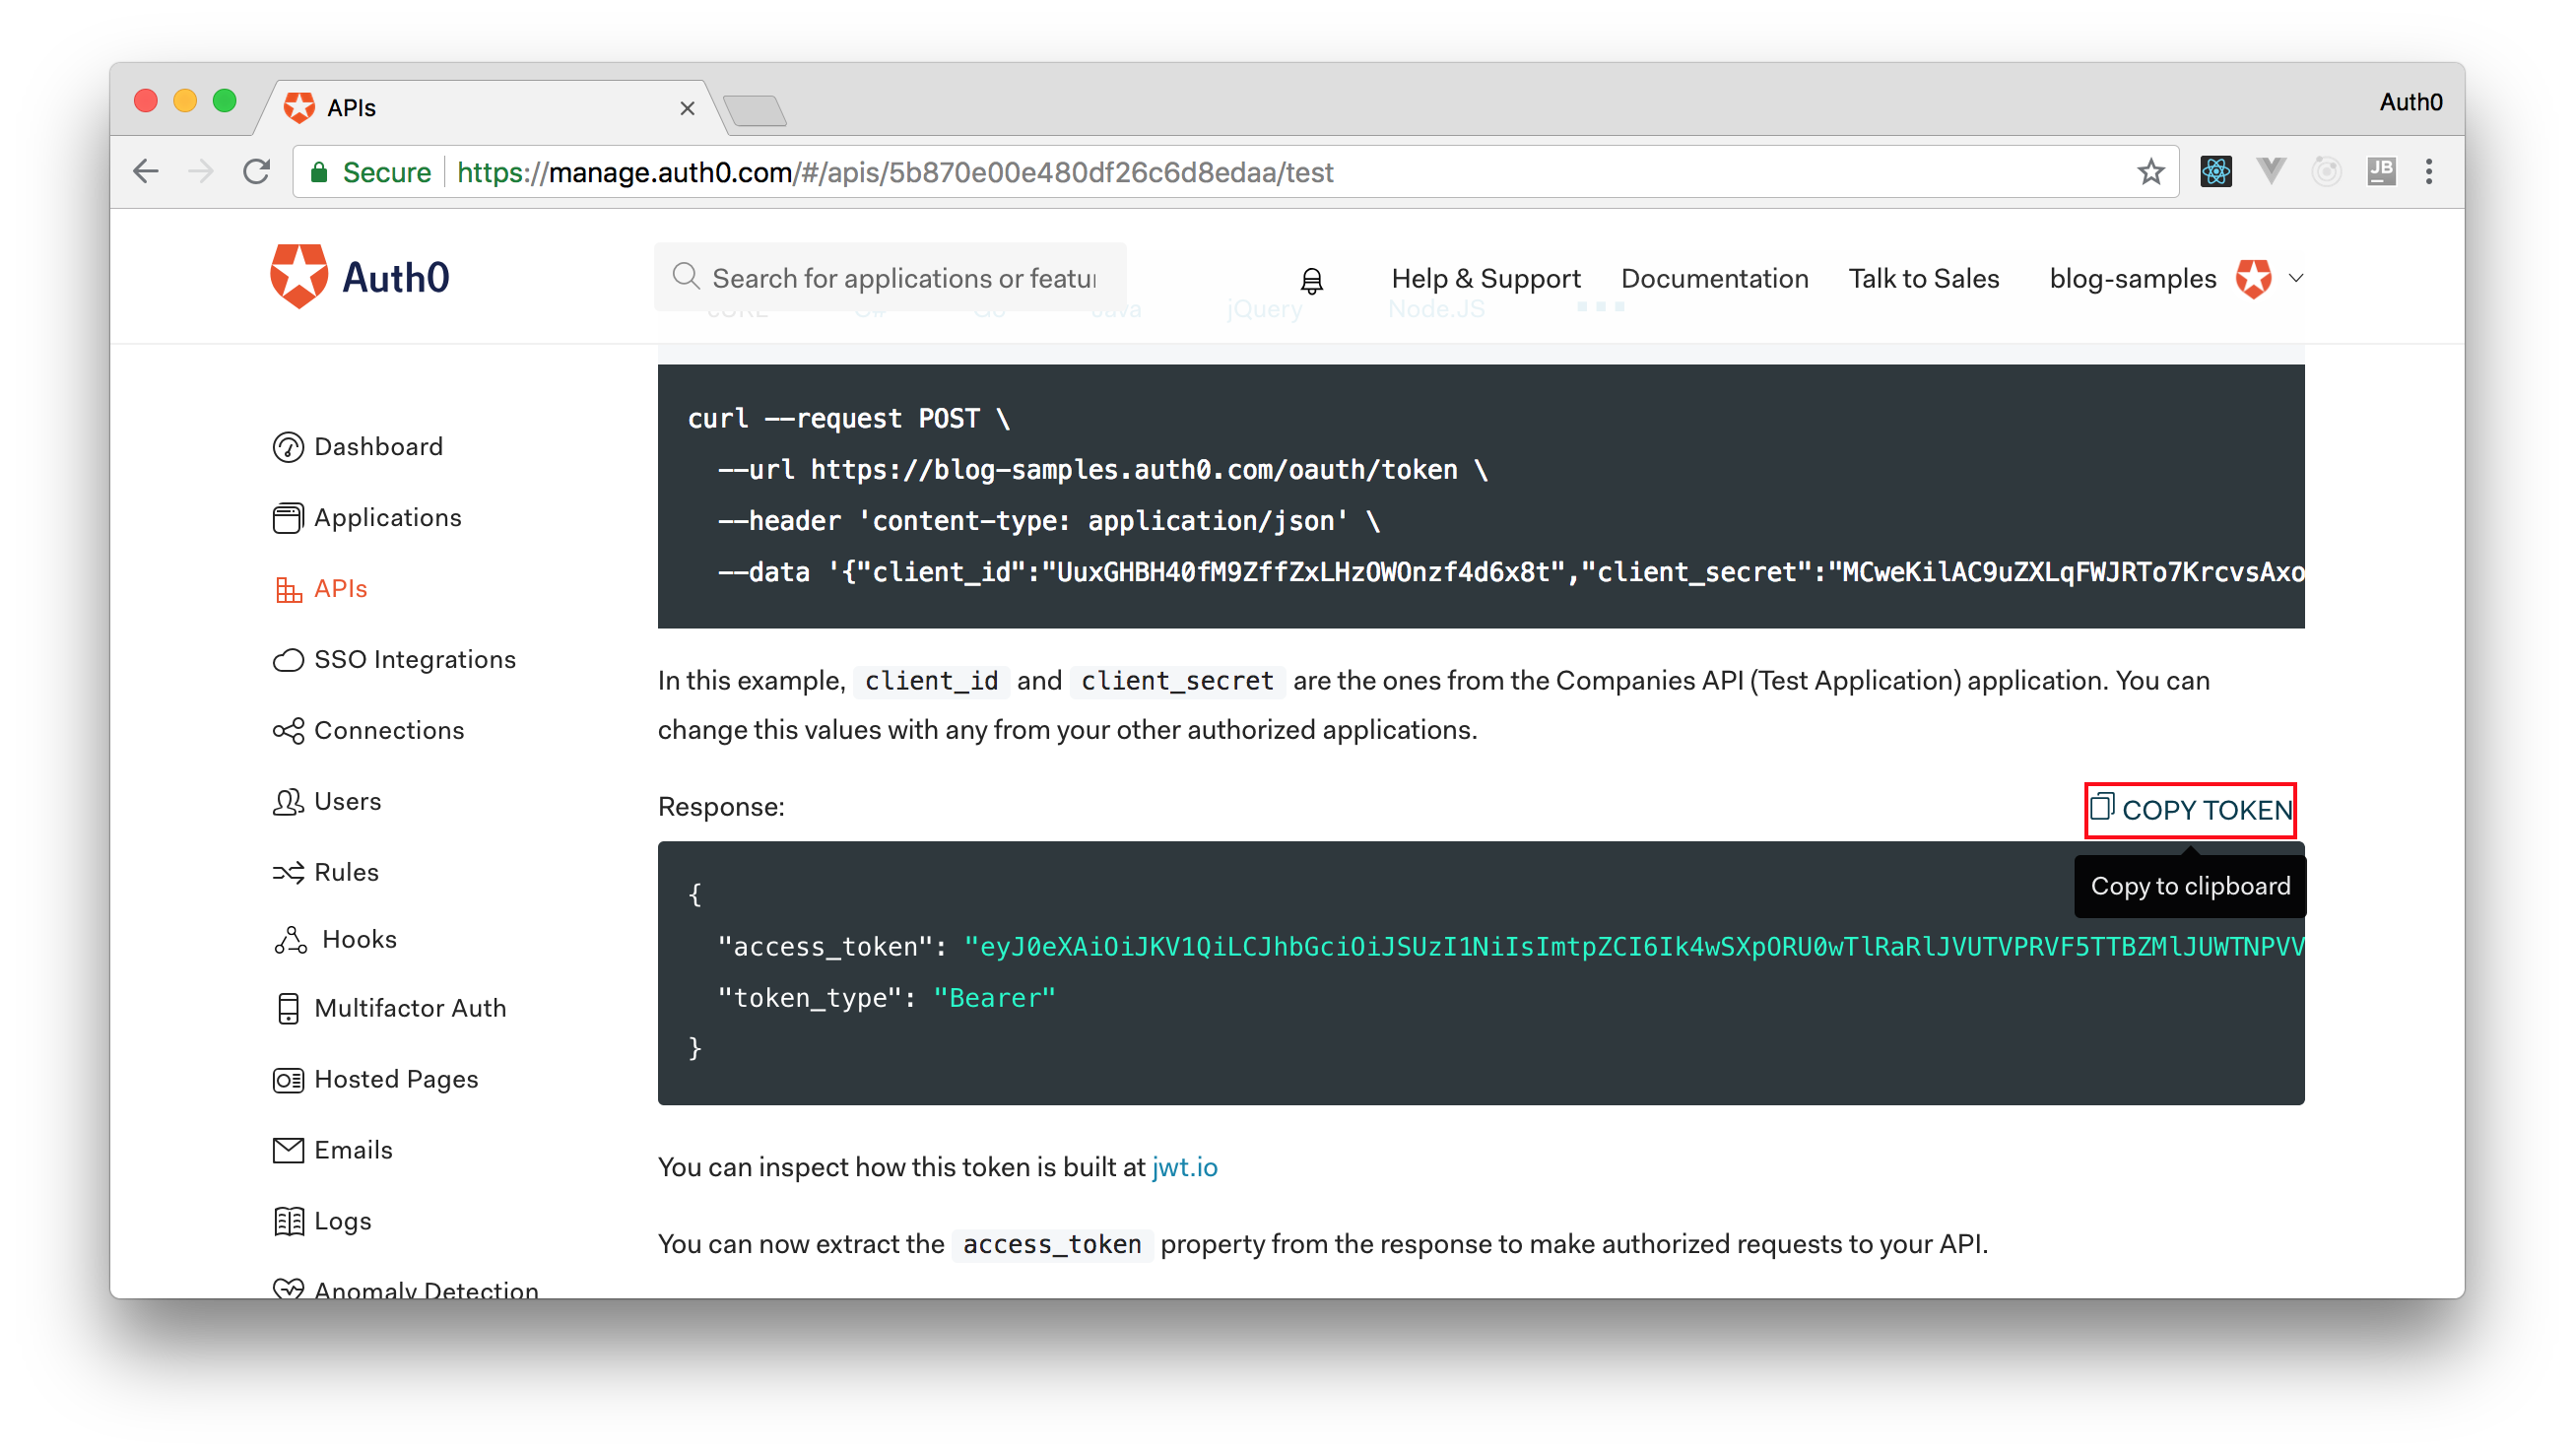The width and height of the screenshot is (2575, 1456).
Task: Expand the blog-samples tenant dropdown
Action: (2295, 278)
